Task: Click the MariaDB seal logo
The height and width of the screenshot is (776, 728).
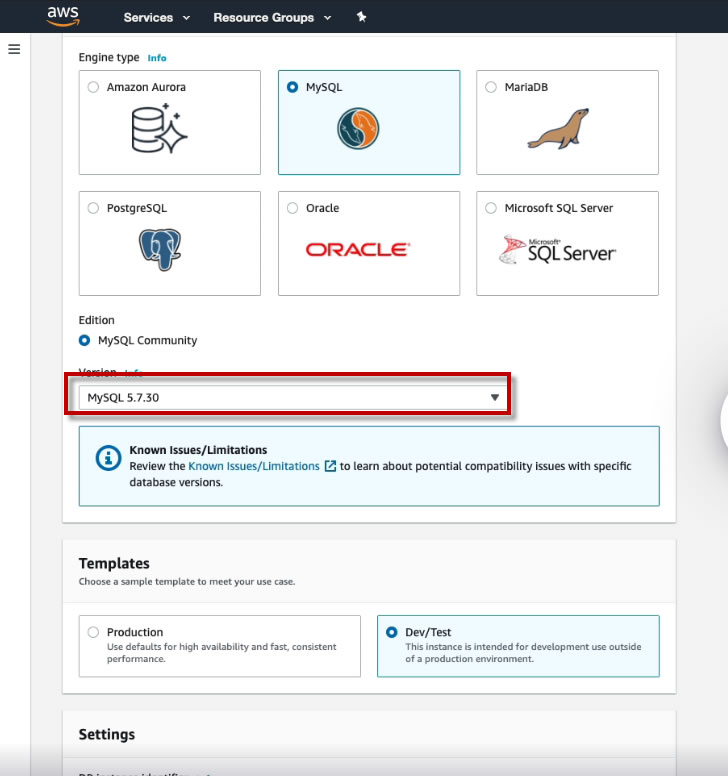Action: pos(558,129)
